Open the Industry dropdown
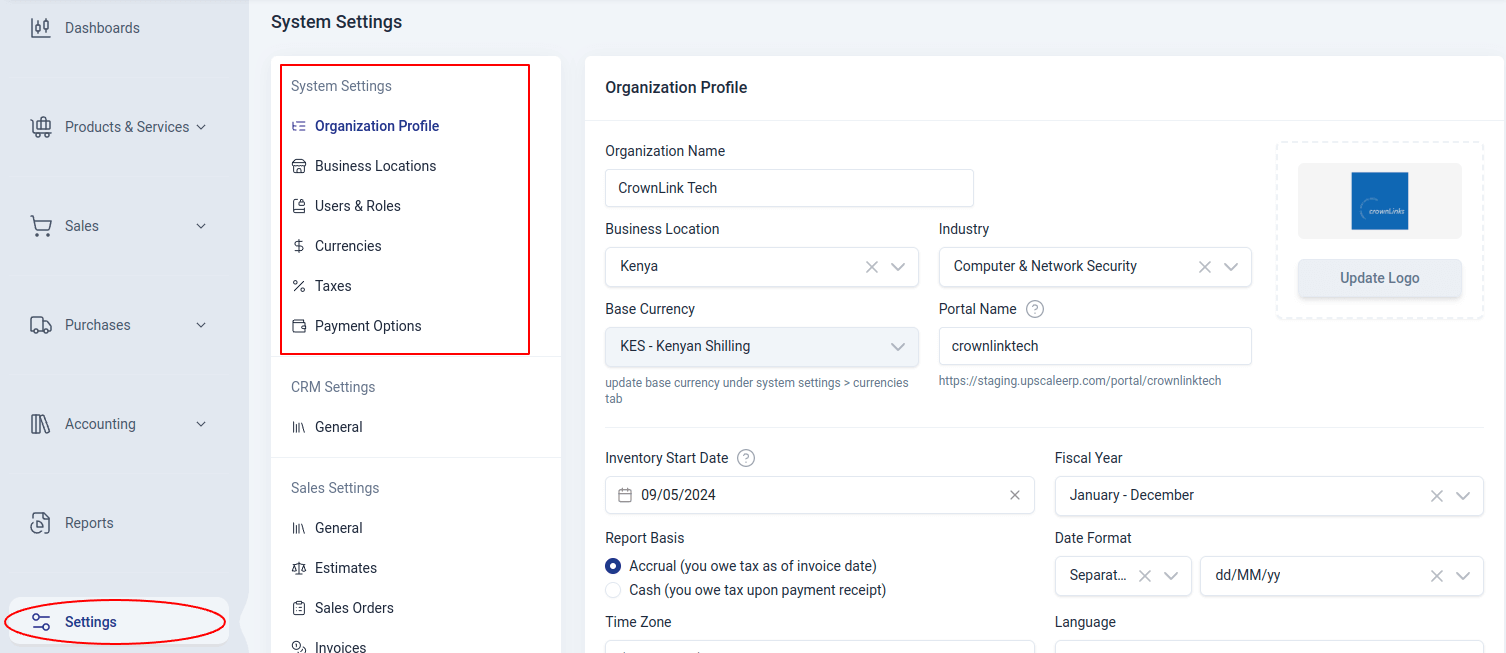The image size is (1506, 653). coord(1231,267)
